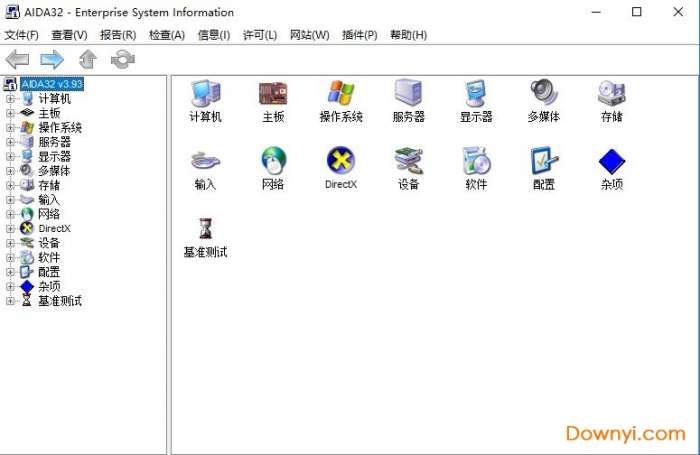Screen dimensions: 700x455
Task: Expand the 显示器 node in the tree
Action: [10, 156]
